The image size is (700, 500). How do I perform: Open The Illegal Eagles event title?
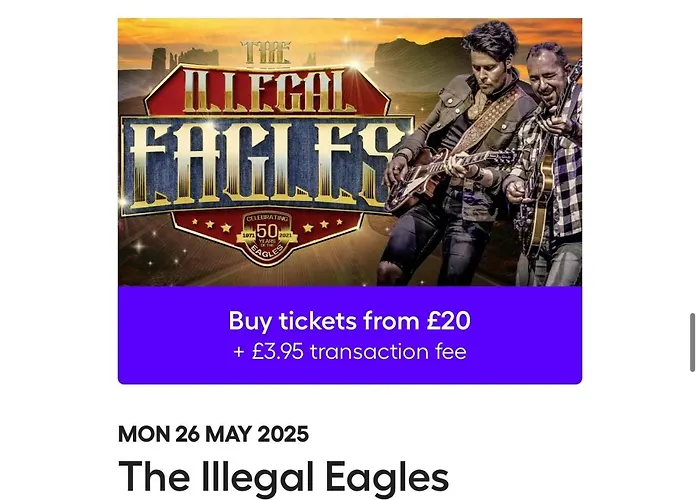283,478
